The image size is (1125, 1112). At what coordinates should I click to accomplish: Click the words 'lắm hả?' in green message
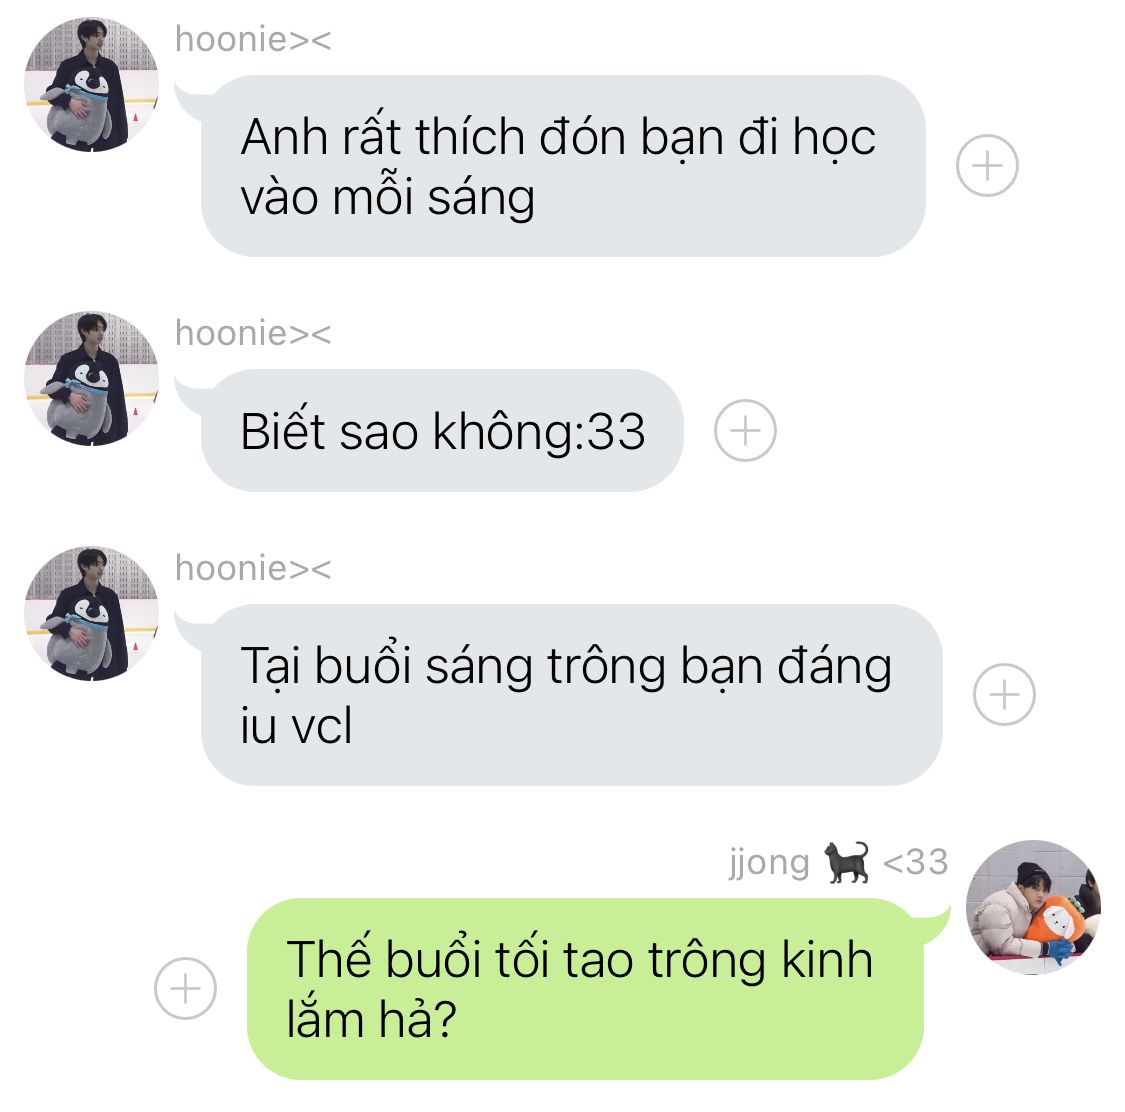(x=372, y=1019)
